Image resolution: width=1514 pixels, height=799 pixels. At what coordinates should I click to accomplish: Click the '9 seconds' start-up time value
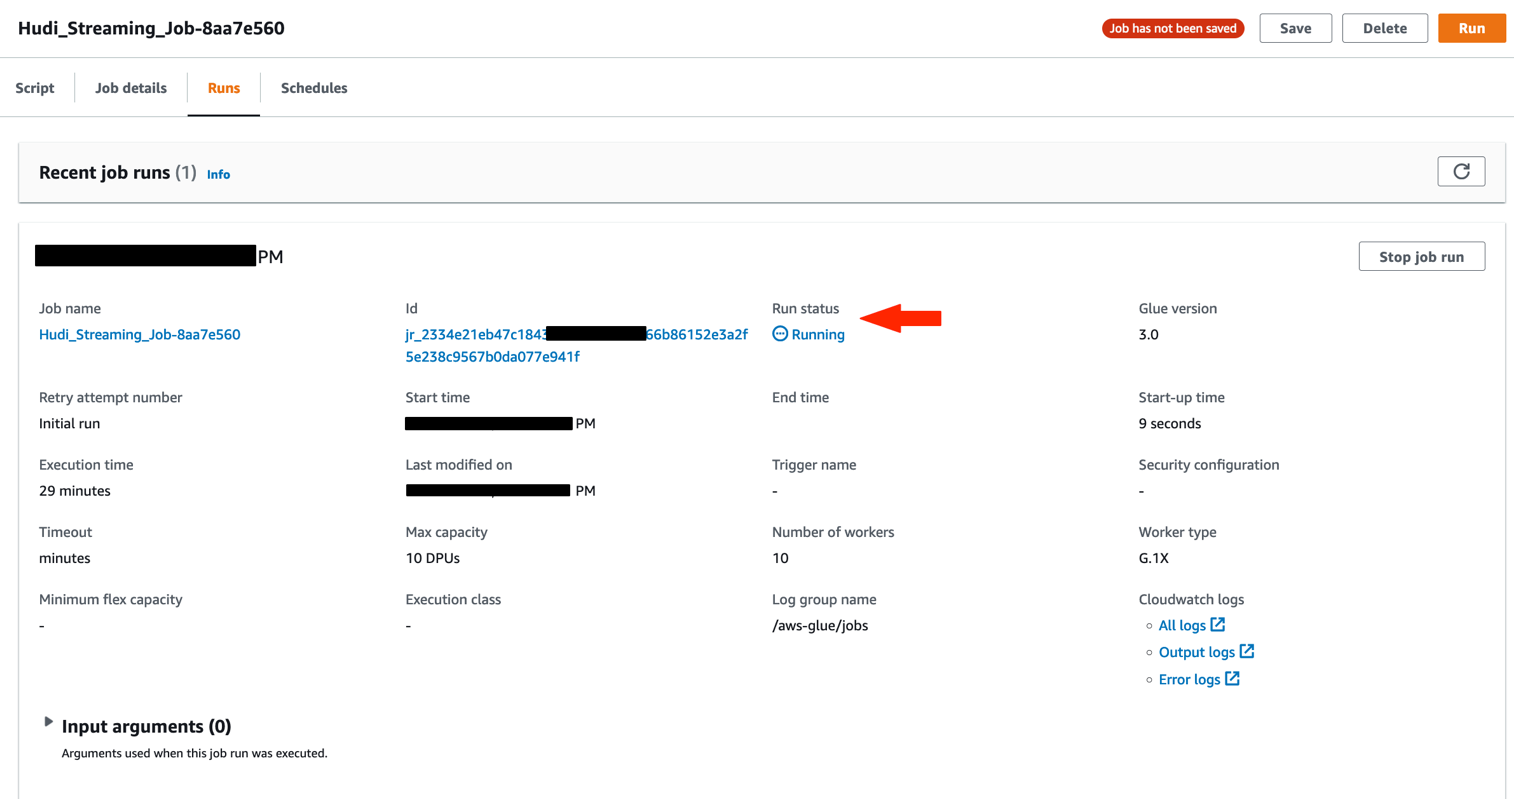click(x=1170, y=424)
